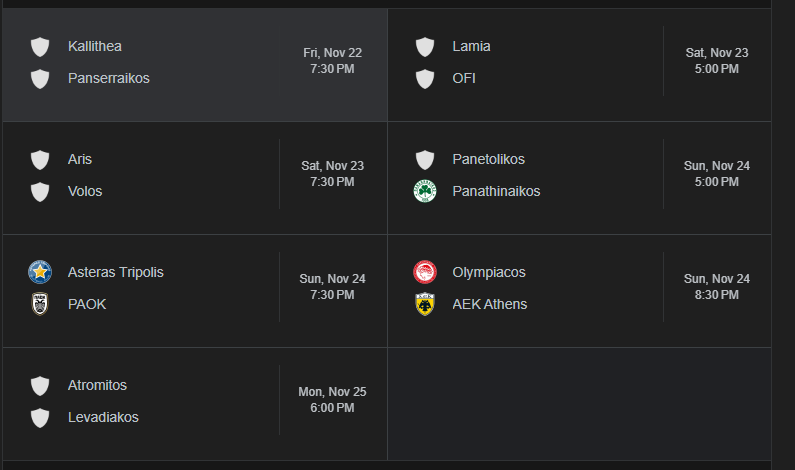Open the Fri, Nov 22 7:30 PM fixture time
Screen dimensions: 795x470
(333, 61)
